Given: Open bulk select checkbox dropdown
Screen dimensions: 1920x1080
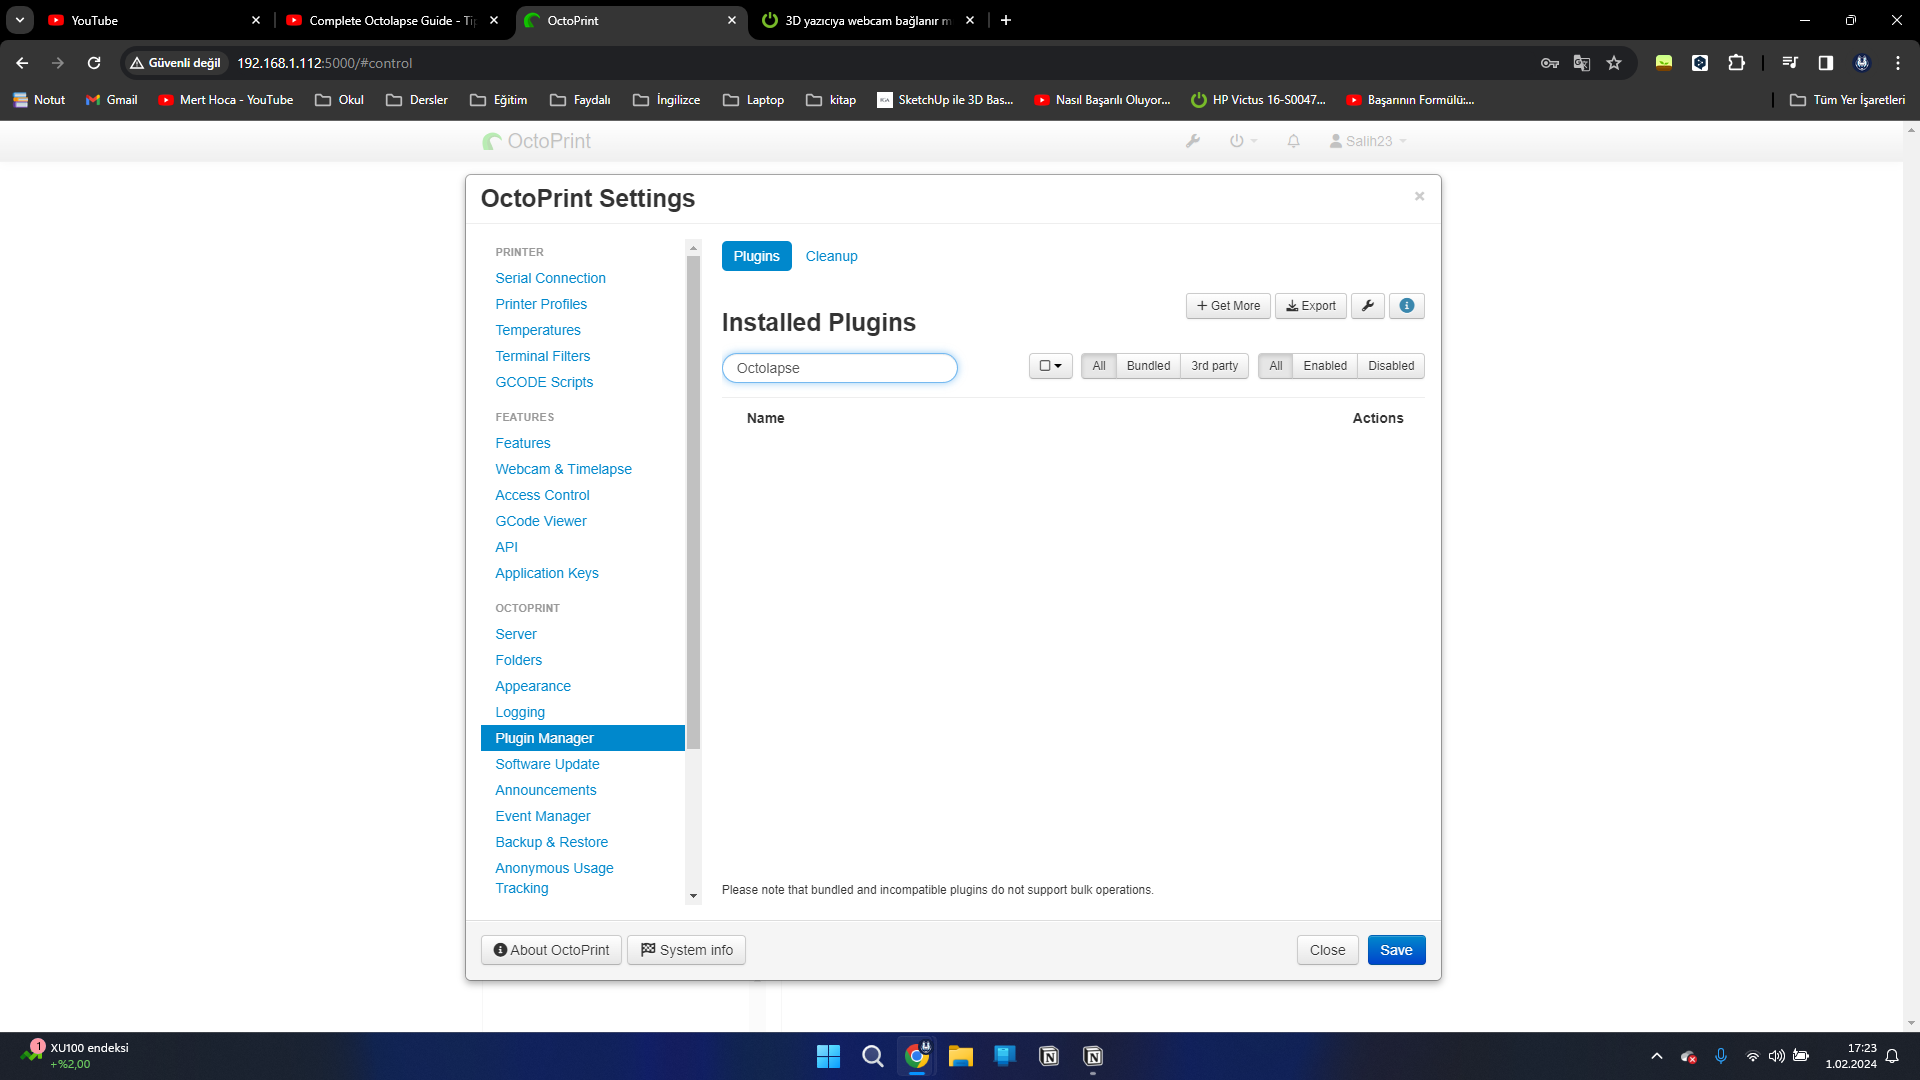Looking at the screenshot, I should 1050,366.
